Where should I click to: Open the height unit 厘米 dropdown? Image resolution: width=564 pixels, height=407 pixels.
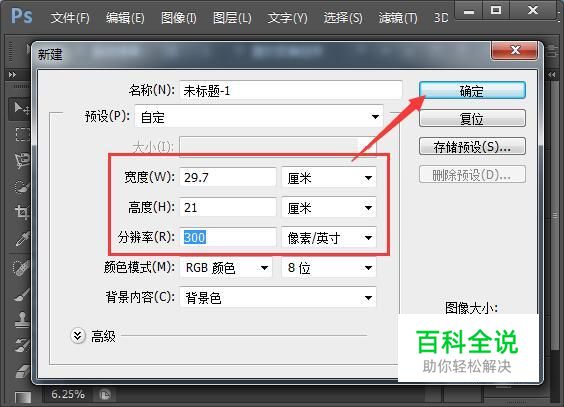329,207
